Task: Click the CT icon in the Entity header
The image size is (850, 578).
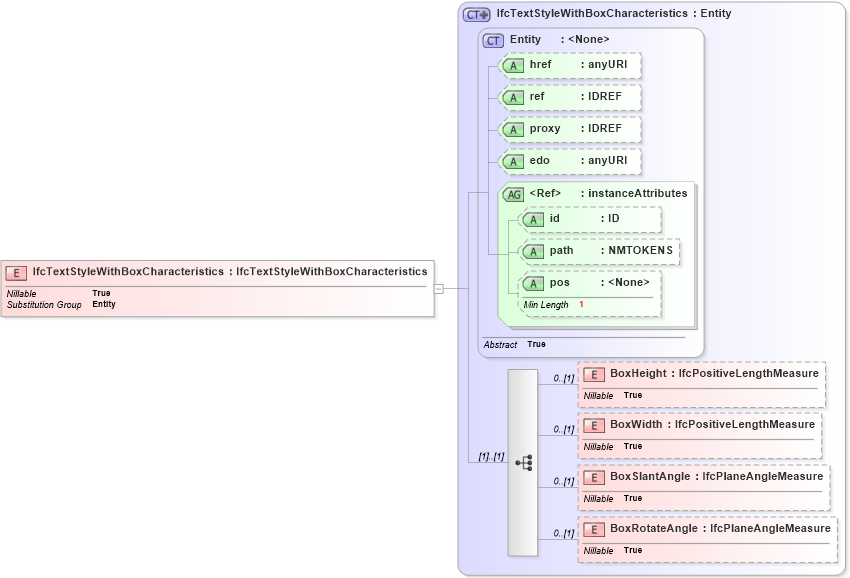Action: [491, 39]
